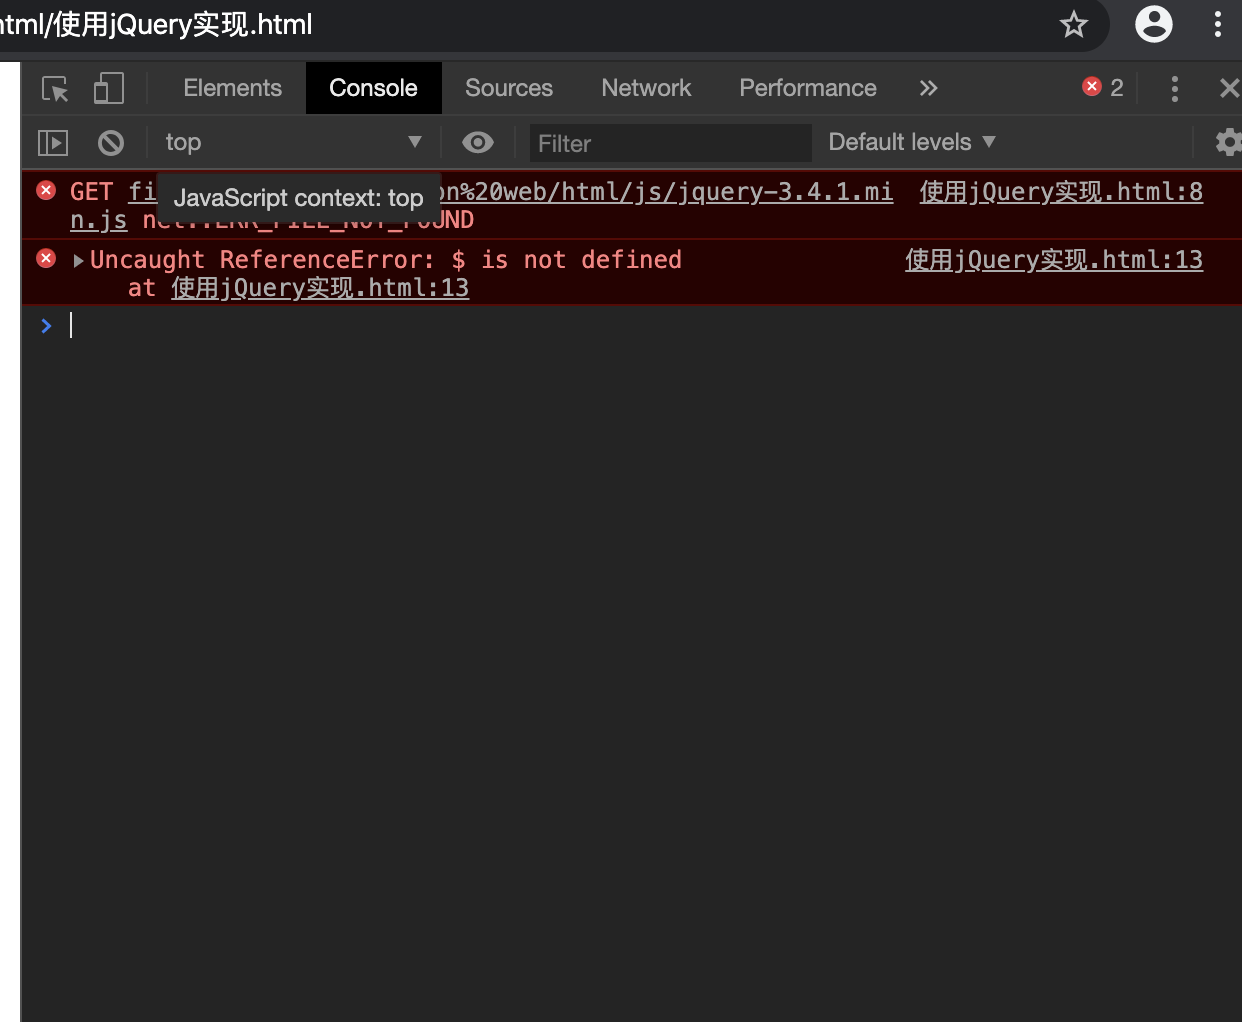Click into the console prompt input line
The width and height of the screenshot is (1242, 1022).
pyautogui.click(x=650, y=325)
